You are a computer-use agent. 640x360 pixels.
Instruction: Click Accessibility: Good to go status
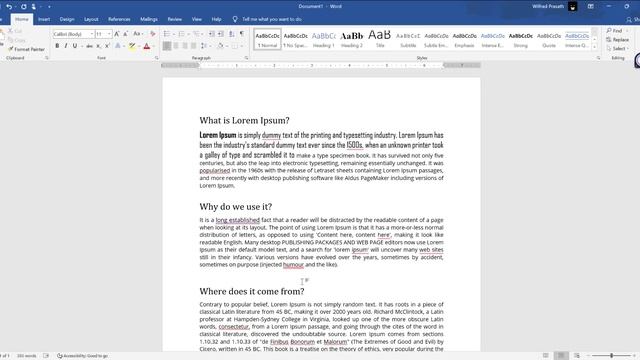click(82, 356)
